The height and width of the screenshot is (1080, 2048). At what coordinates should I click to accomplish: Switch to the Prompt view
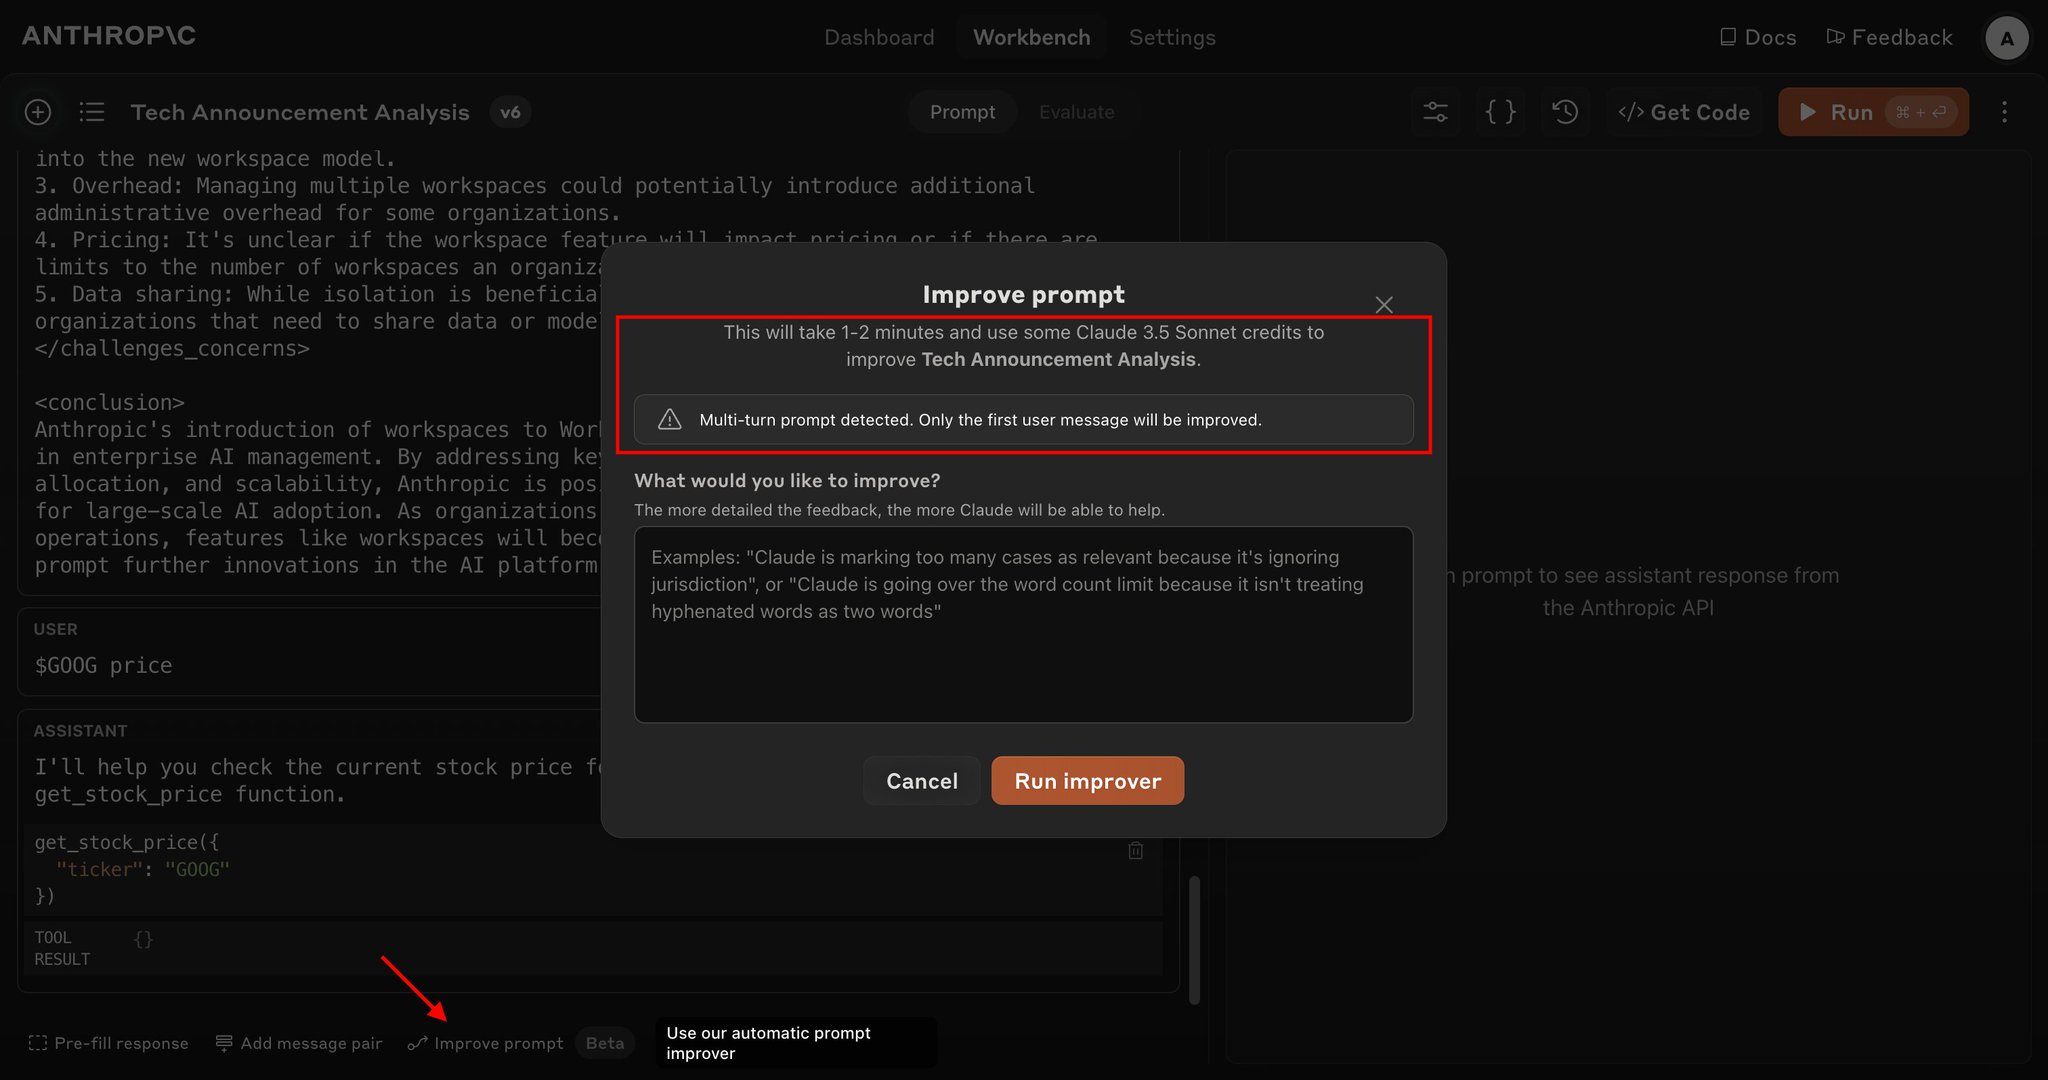962,112
